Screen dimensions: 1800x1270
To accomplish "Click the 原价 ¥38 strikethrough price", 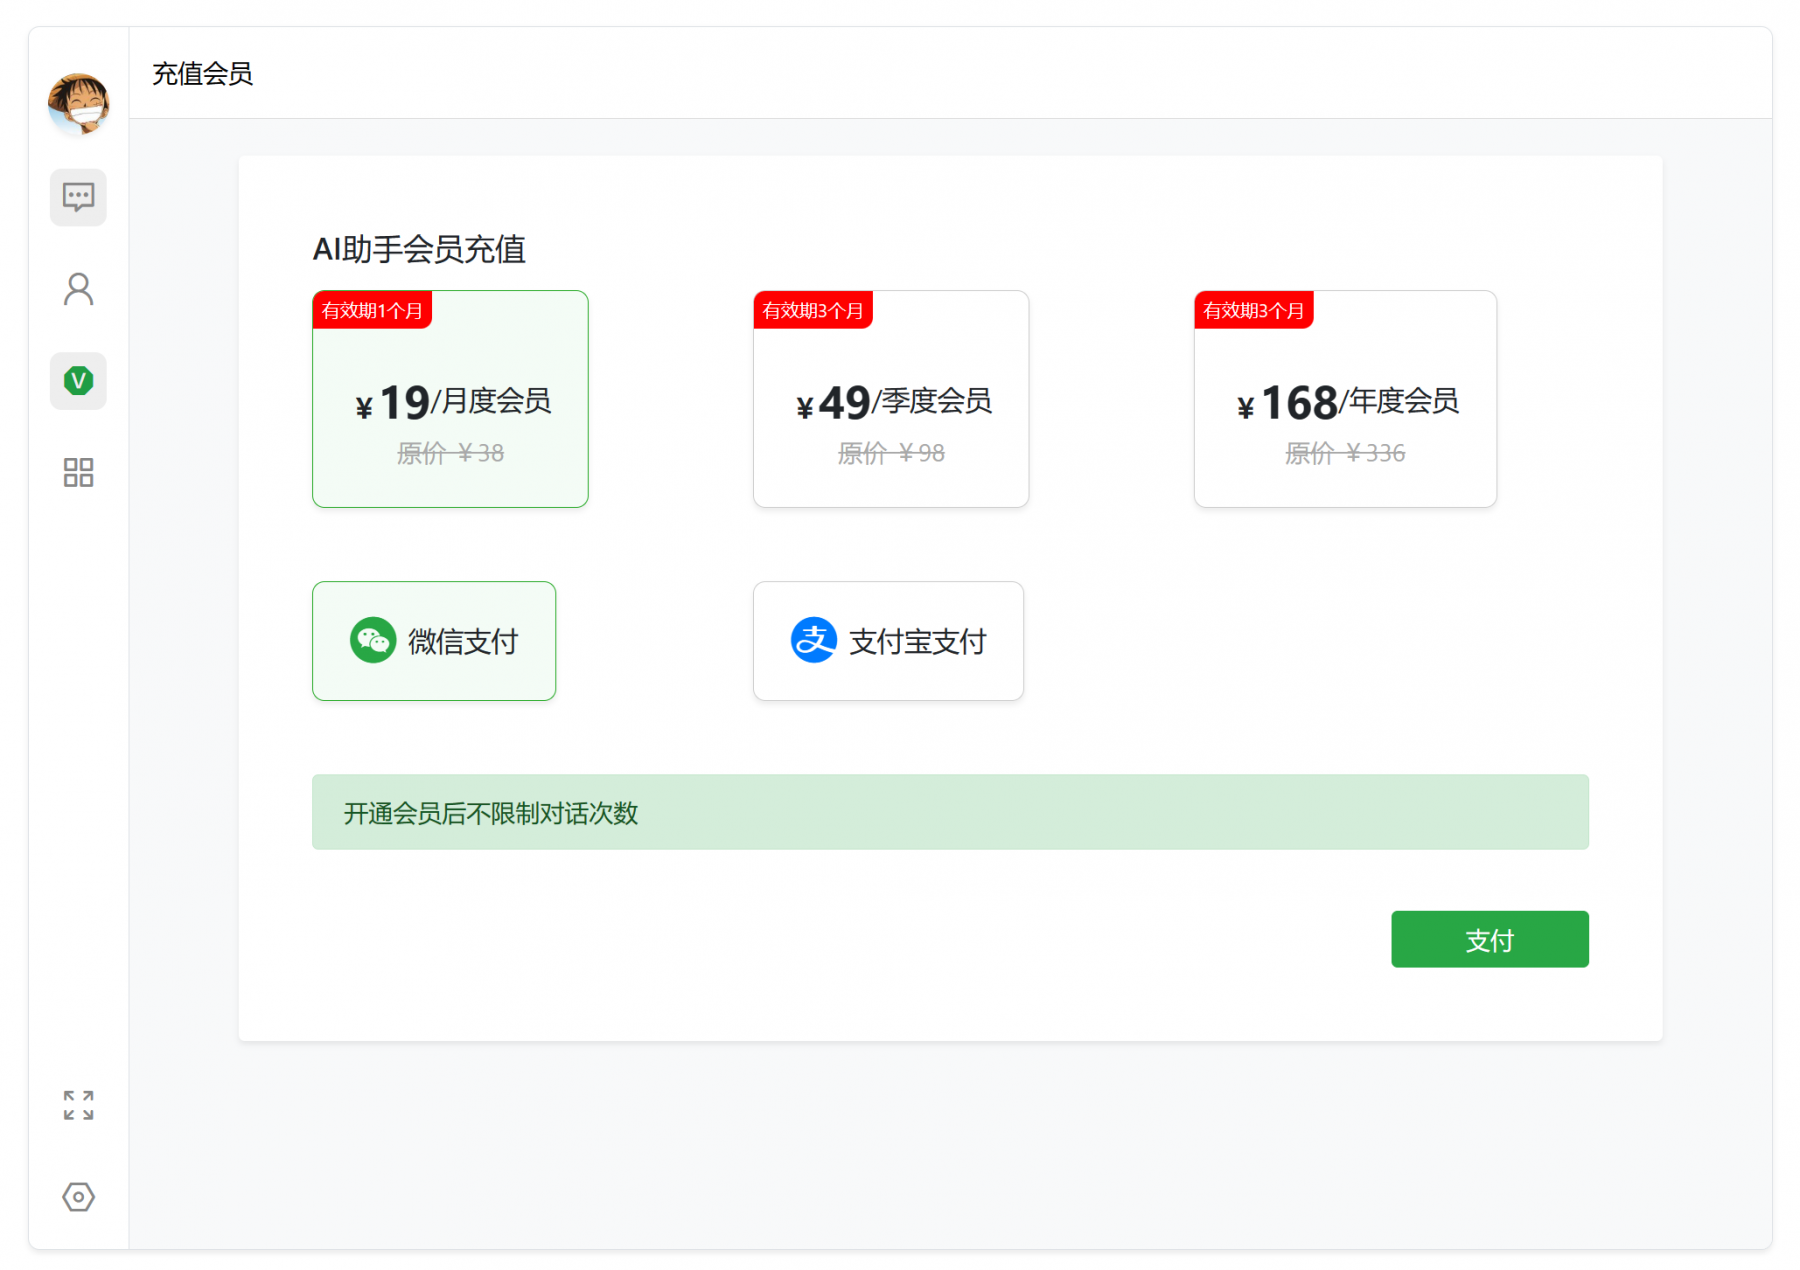I will pos(450,454).
